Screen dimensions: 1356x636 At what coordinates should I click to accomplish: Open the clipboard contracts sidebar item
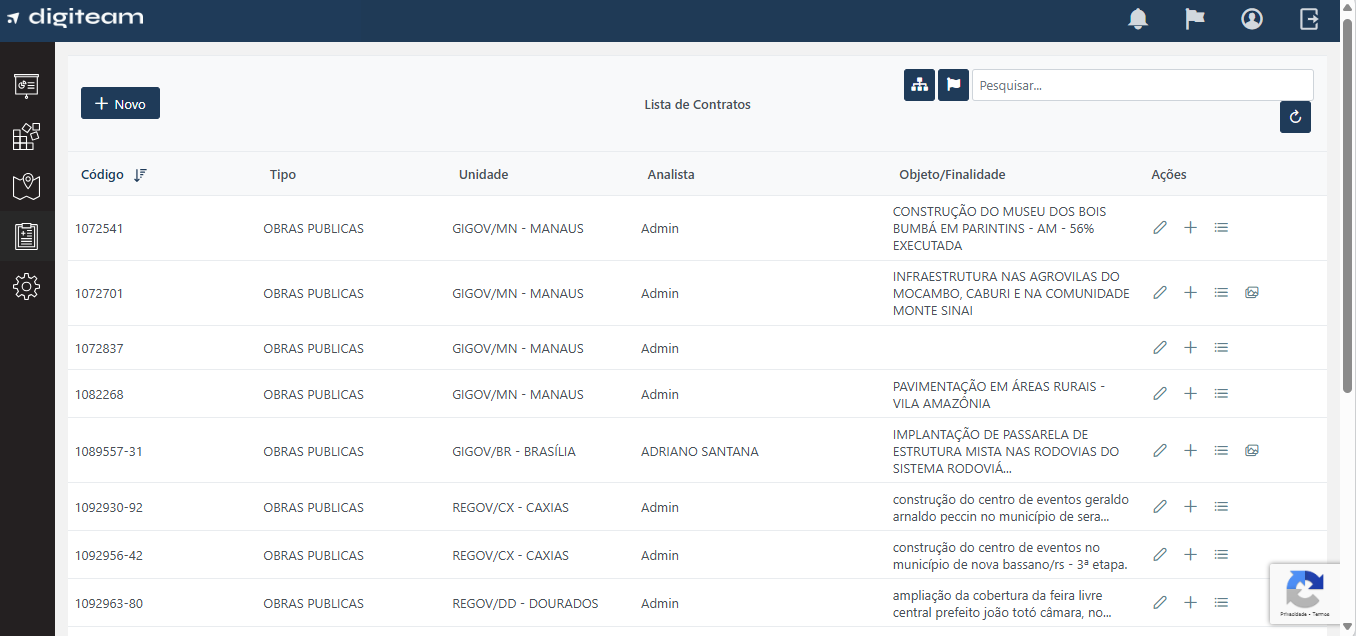pyautogui.click(x=27, y=236)
